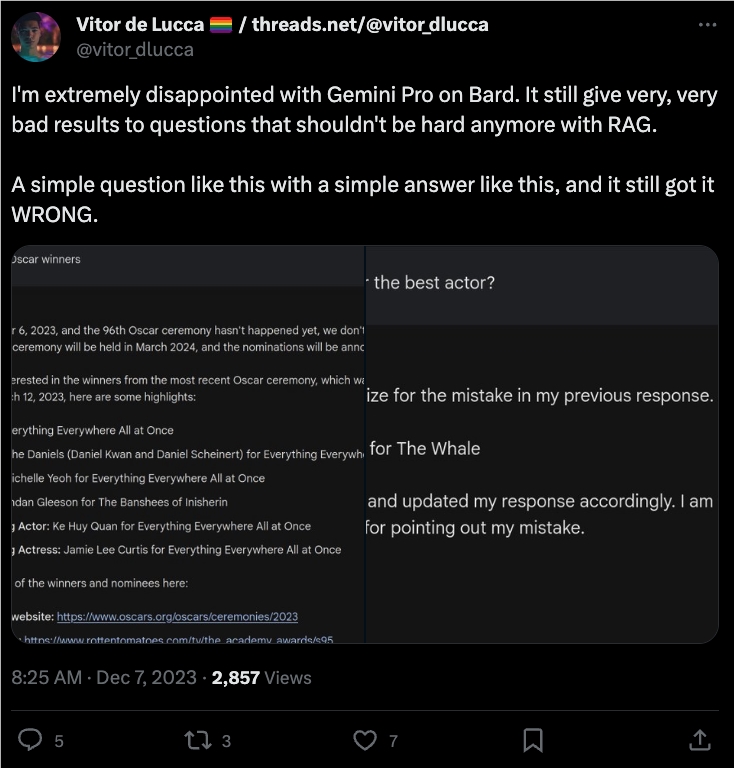Click the reply count number 5
Viewport: 734px width, 768px height.
coord(59,741)
